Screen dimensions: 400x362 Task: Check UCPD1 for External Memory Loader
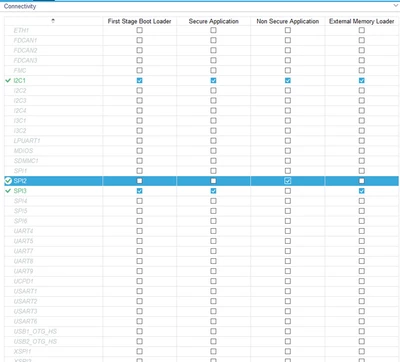(x=362, y=281)
